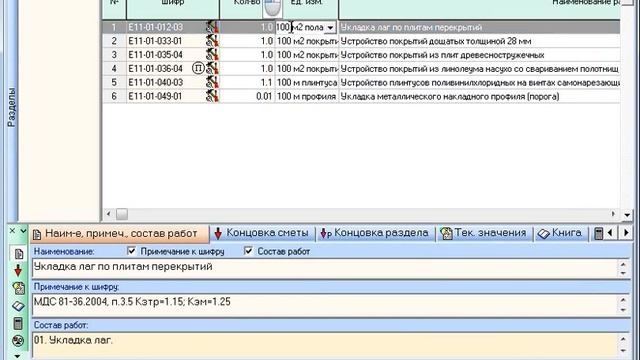
Task: Select the code cell E11-01-035-04
Action: [x=156, y=55]
